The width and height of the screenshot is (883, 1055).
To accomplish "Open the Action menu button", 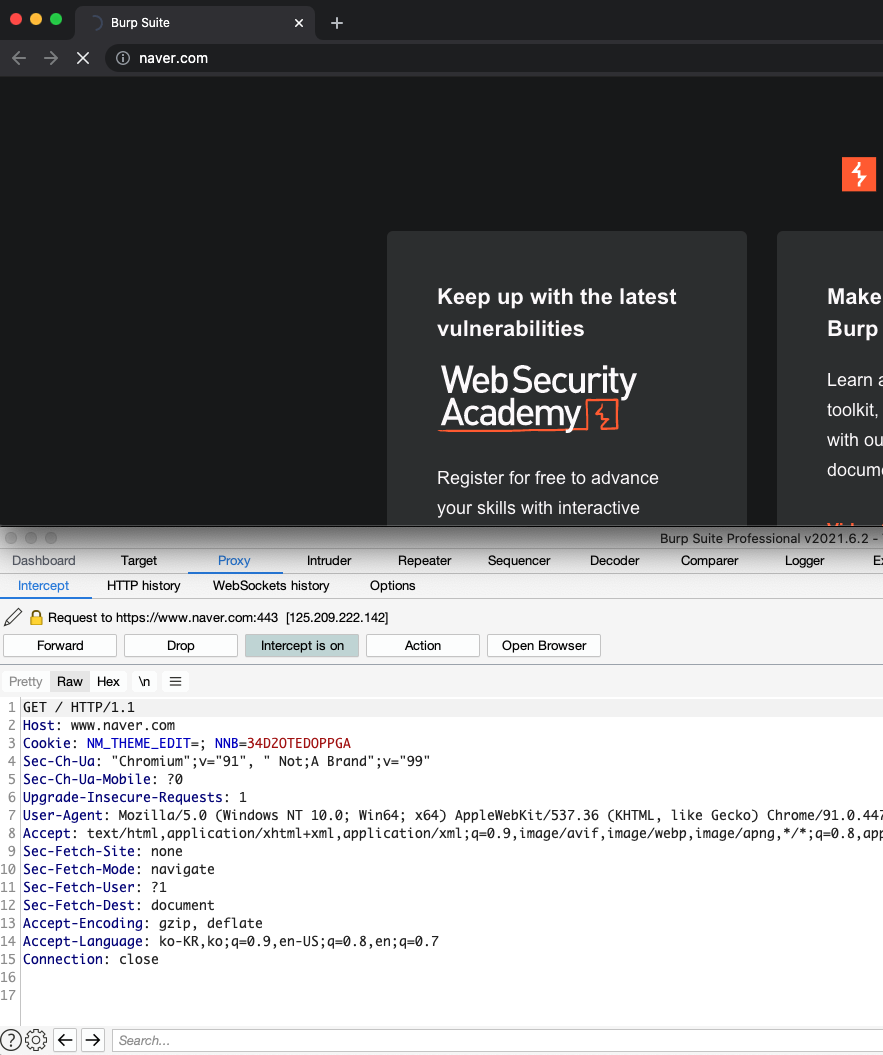I will (423, 645).
